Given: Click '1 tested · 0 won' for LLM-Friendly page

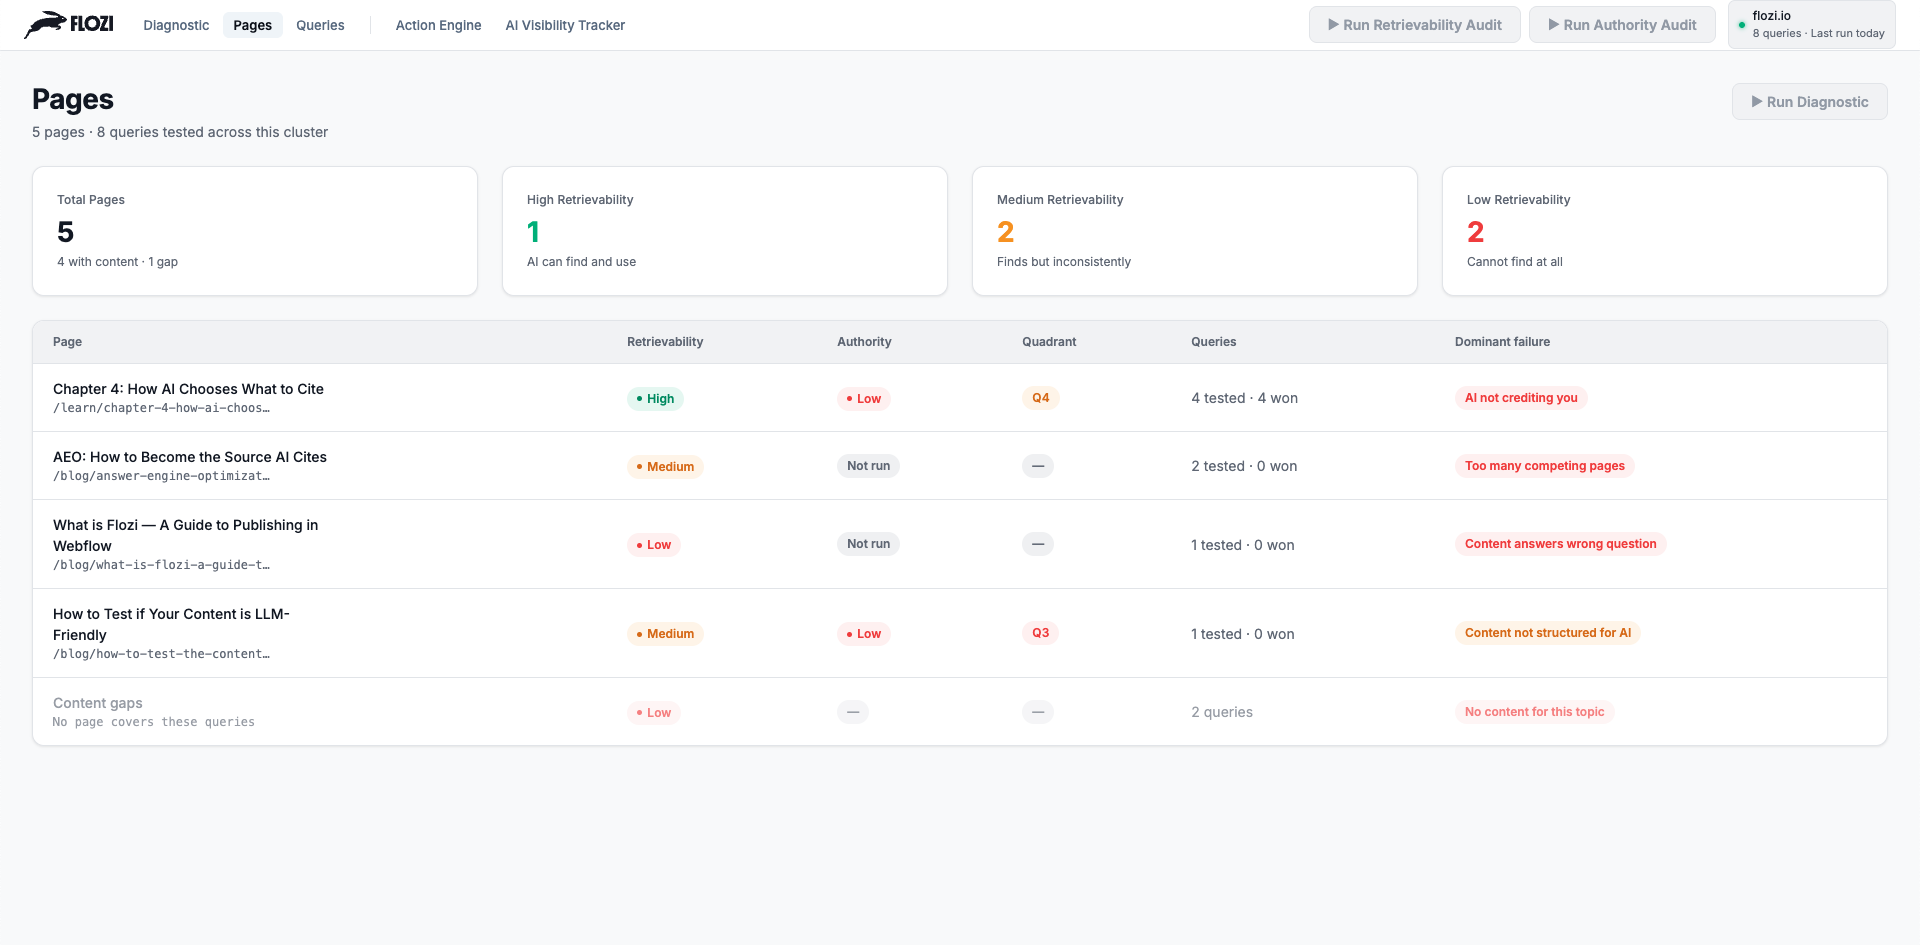Looking at the screenshot, I should (1243, 634).
